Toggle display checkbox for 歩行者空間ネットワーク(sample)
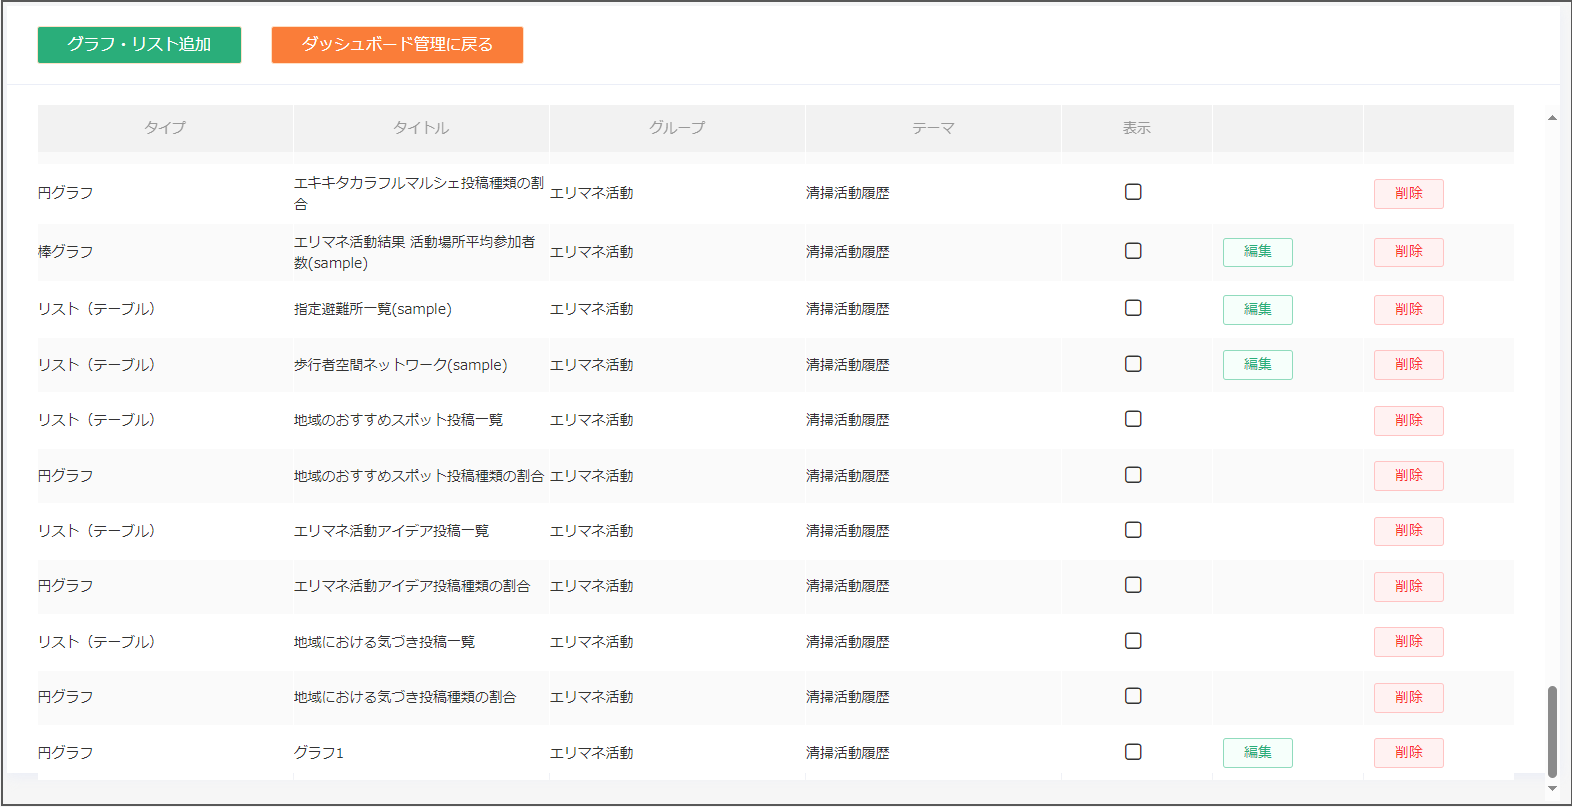The height and width of the screenshot is (807, 1572). (x=1133, y=364)
